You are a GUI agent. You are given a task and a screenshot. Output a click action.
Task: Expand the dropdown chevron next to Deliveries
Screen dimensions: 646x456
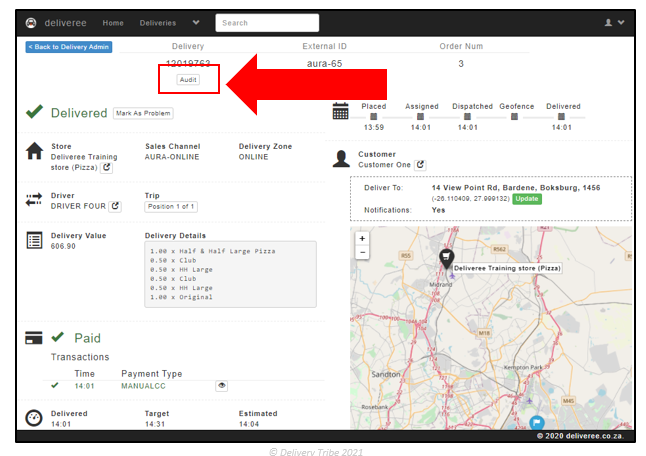click(196, 23)
